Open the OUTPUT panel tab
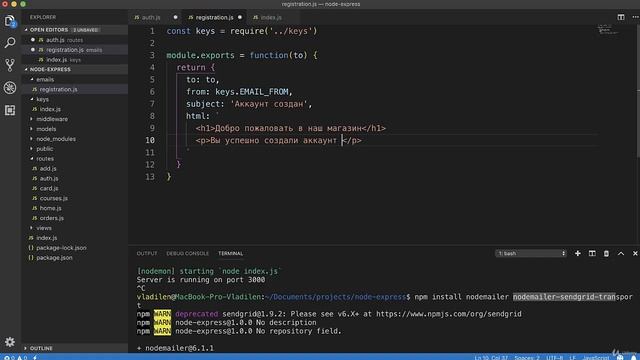The image size is (640, 360). [147, 253]
